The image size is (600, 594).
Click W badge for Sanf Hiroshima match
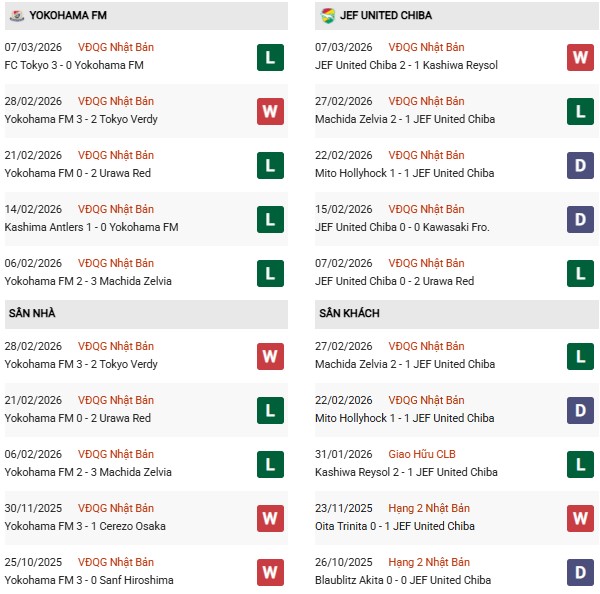point(270,572)
